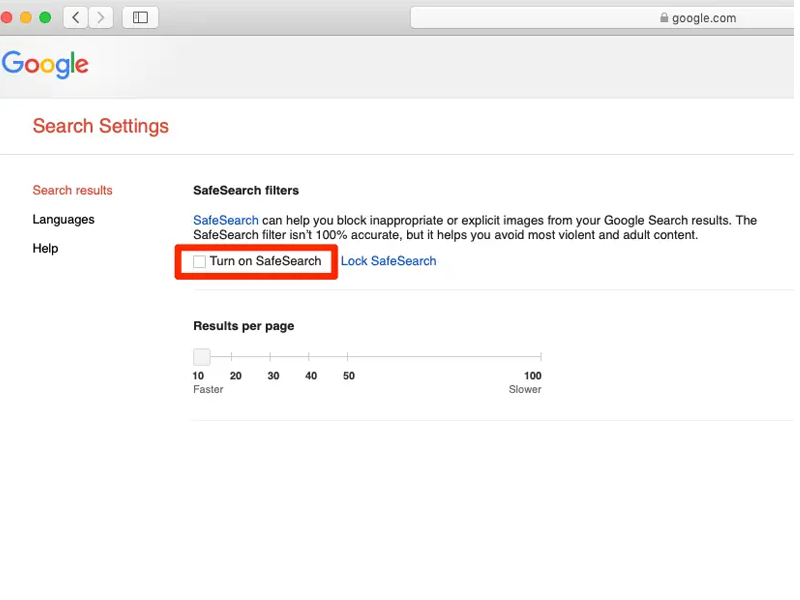Viewport: 800px width, 600px height.
Task: Close the Safari window with red button
Action: (x=6, y=18)
